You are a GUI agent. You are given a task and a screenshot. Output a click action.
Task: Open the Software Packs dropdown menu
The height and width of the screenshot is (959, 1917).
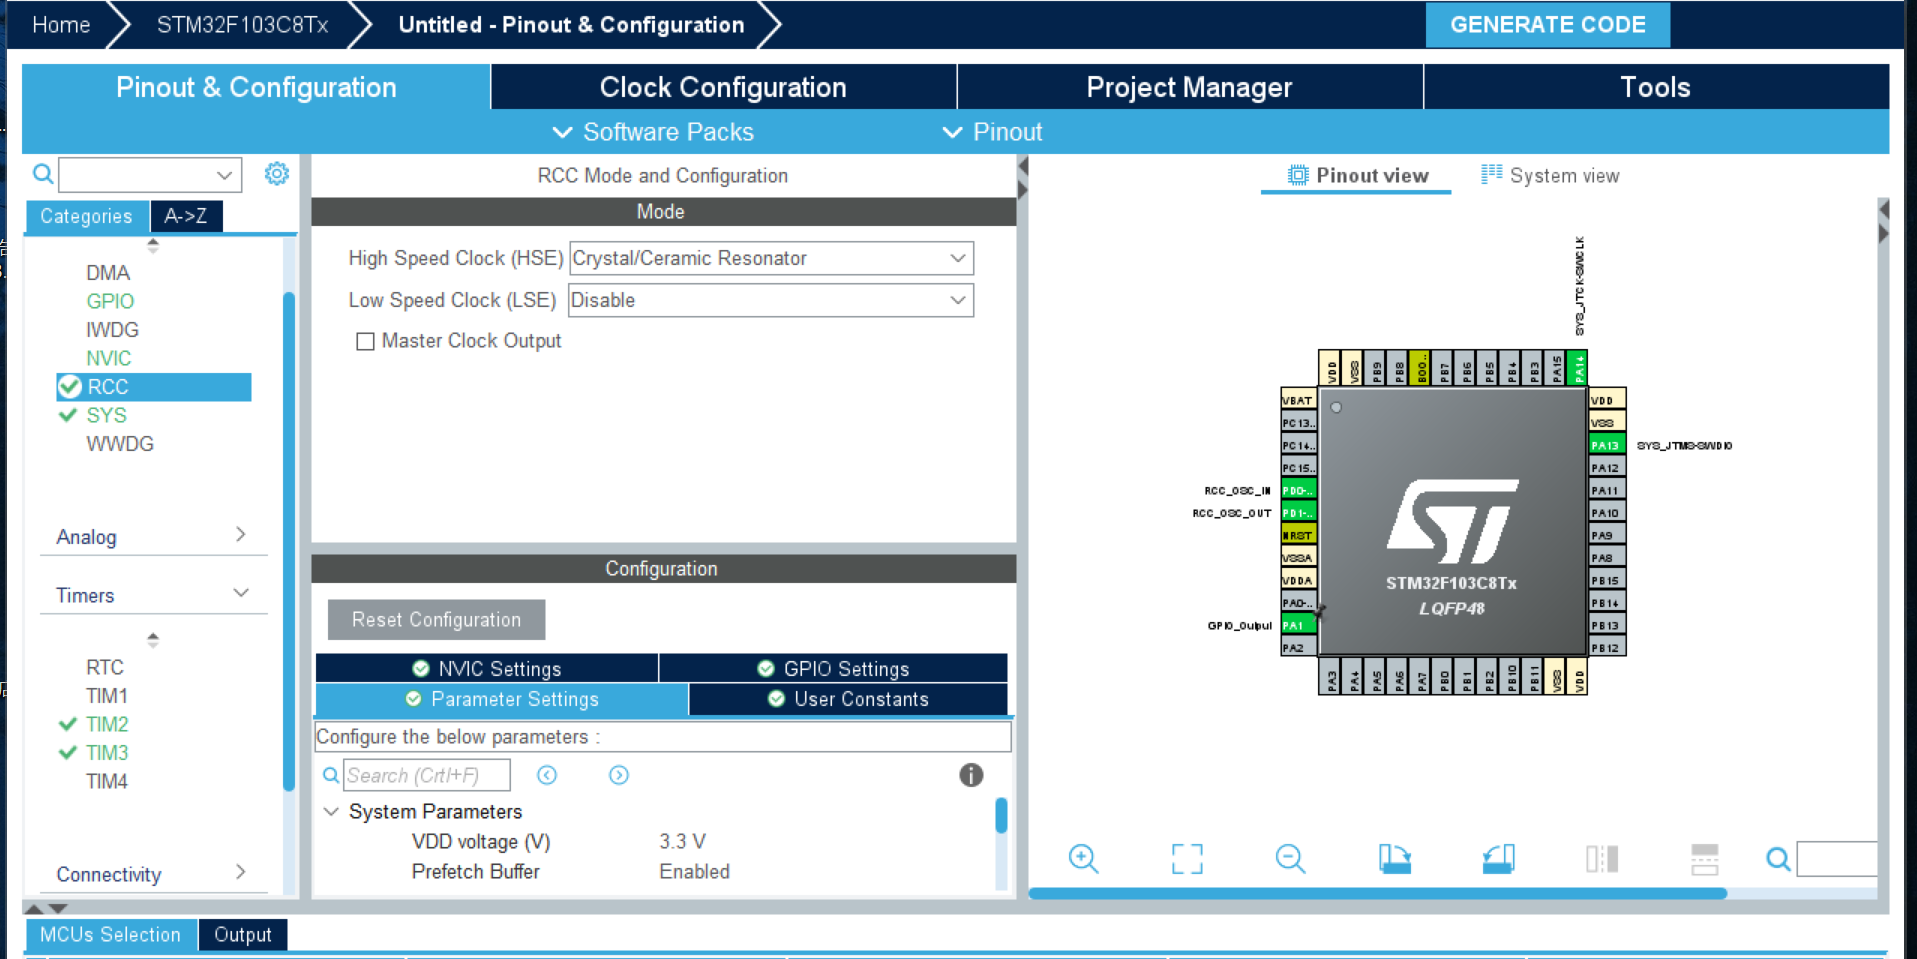[653, 132]
